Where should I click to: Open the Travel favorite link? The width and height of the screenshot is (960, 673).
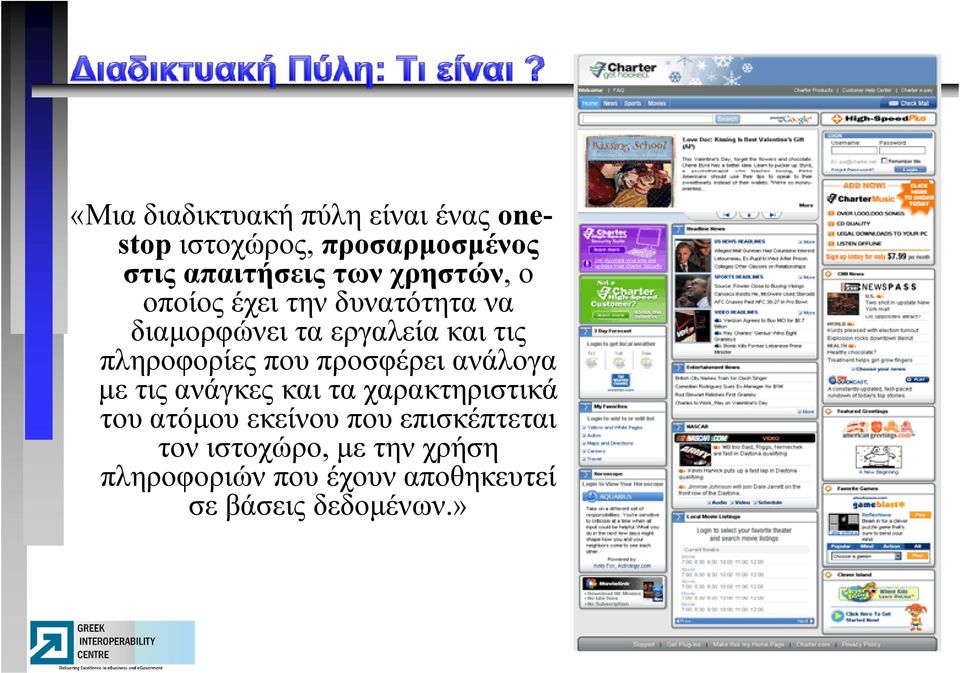pyautogui.click(x=593, y=459)
